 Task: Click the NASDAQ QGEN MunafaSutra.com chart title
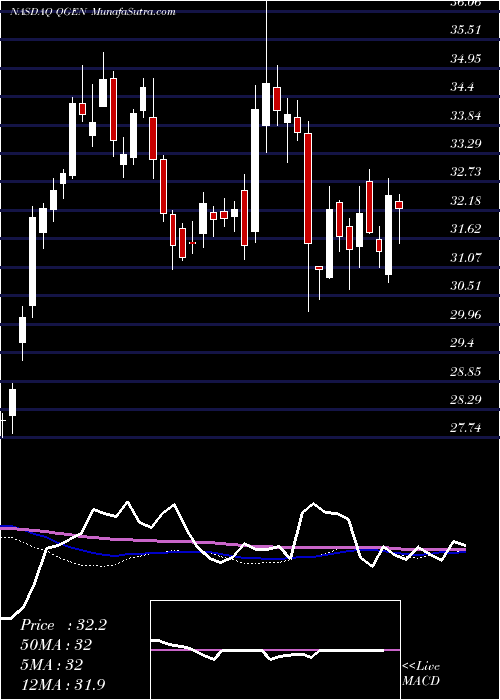pyautogui.click(x=93, y=12)
